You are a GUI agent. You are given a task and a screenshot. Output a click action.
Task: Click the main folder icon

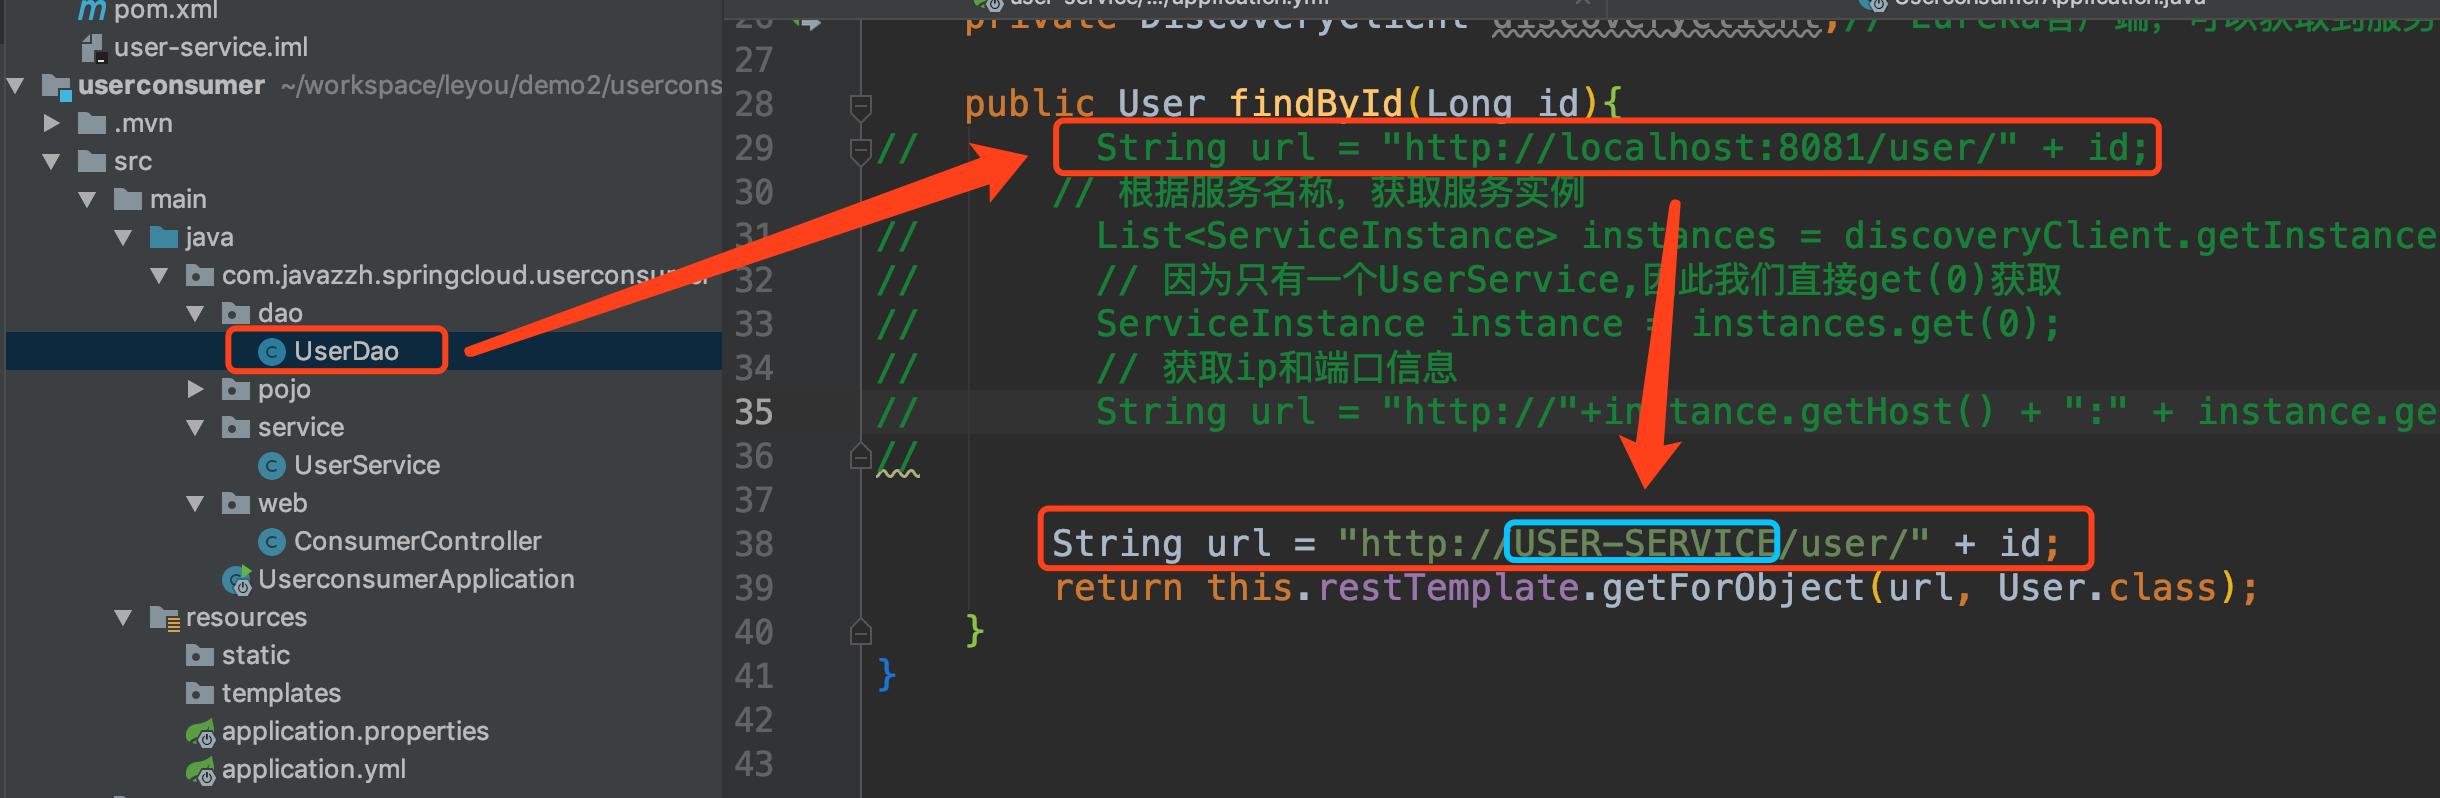pyautogui.click(x=128, y=200)
